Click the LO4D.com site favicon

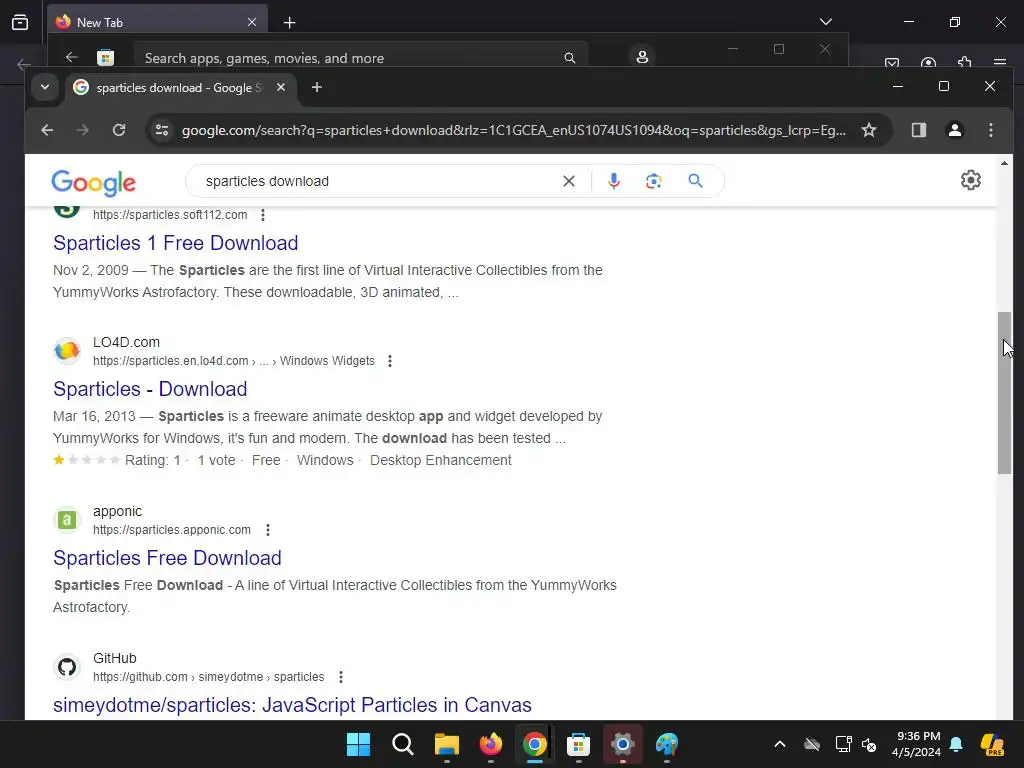[67, 351]
